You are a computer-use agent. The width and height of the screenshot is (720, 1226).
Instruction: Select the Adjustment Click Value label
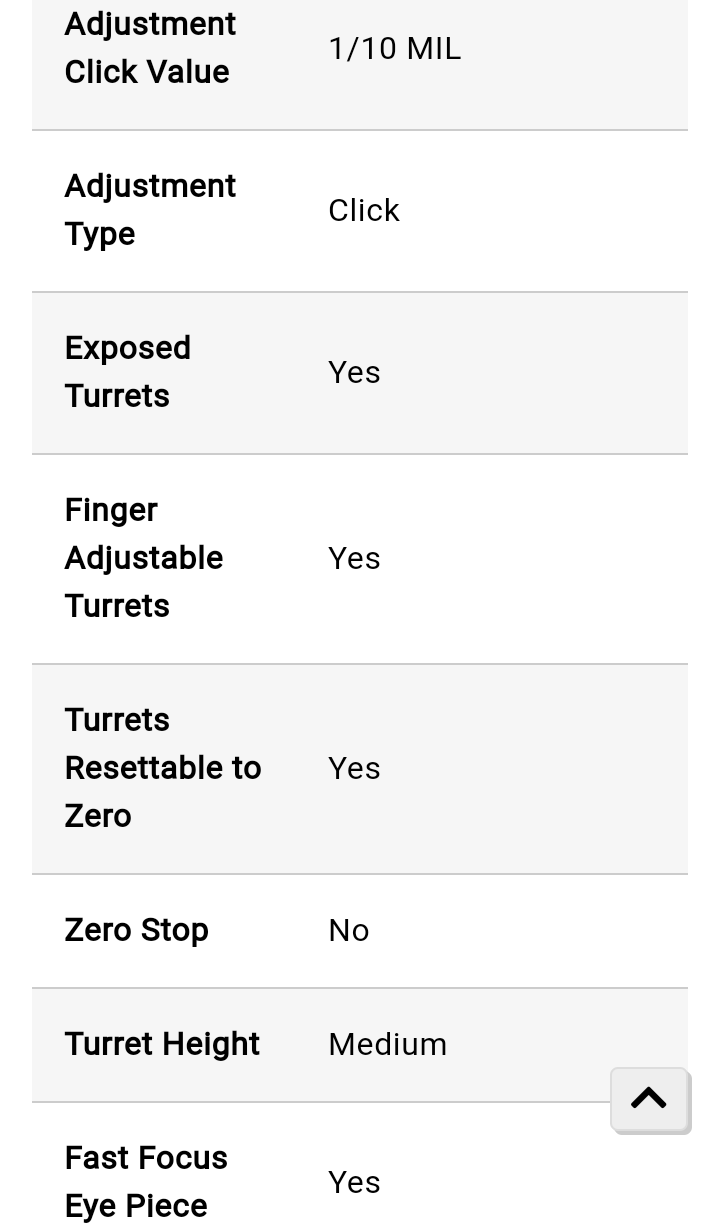coord(150,48)
